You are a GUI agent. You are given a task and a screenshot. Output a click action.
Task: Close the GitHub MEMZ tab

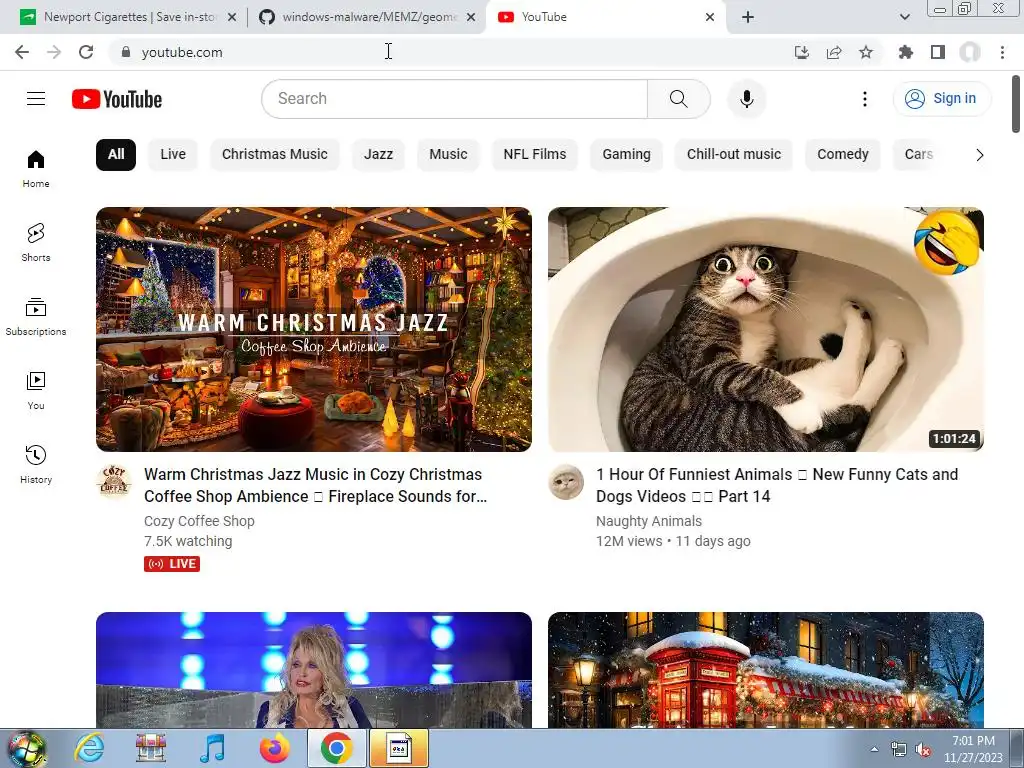click(471, 17)
